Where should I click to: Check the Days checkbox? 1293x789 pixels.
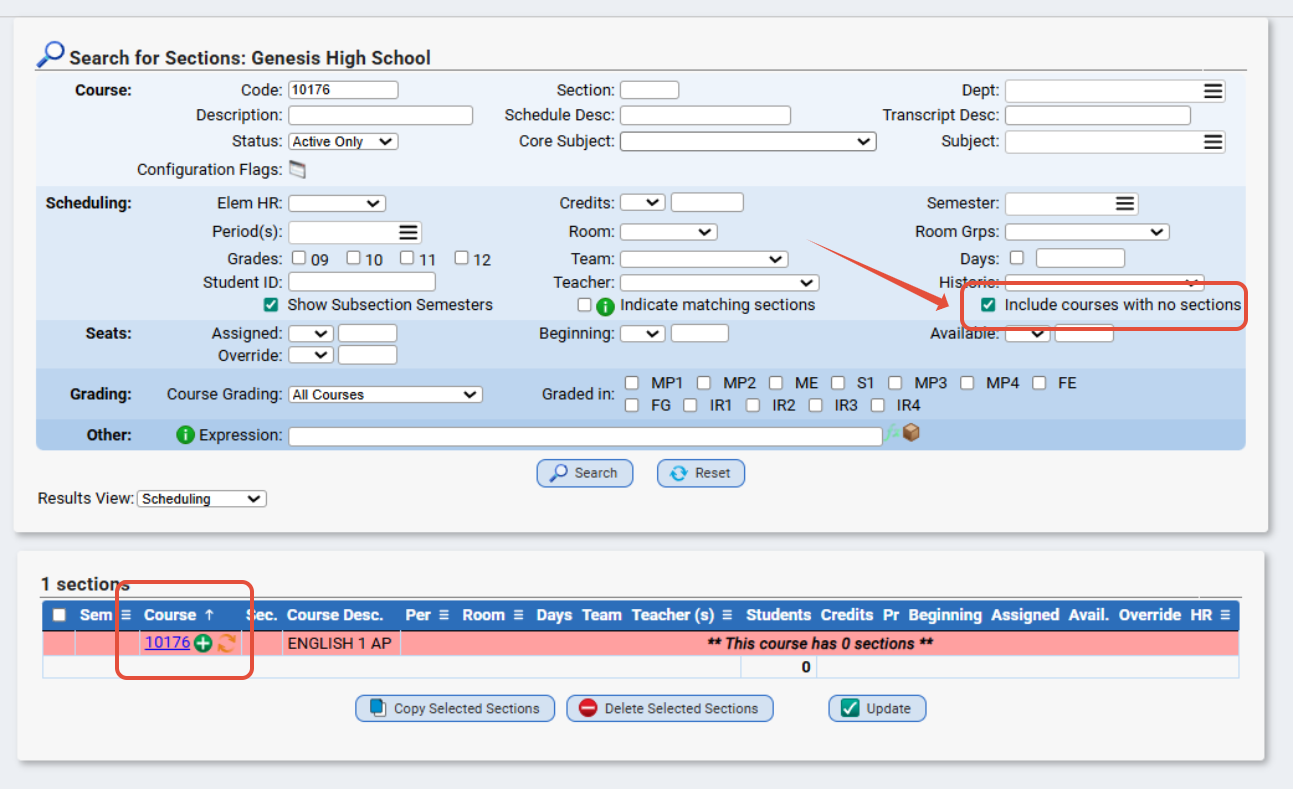click(1017, 258)
